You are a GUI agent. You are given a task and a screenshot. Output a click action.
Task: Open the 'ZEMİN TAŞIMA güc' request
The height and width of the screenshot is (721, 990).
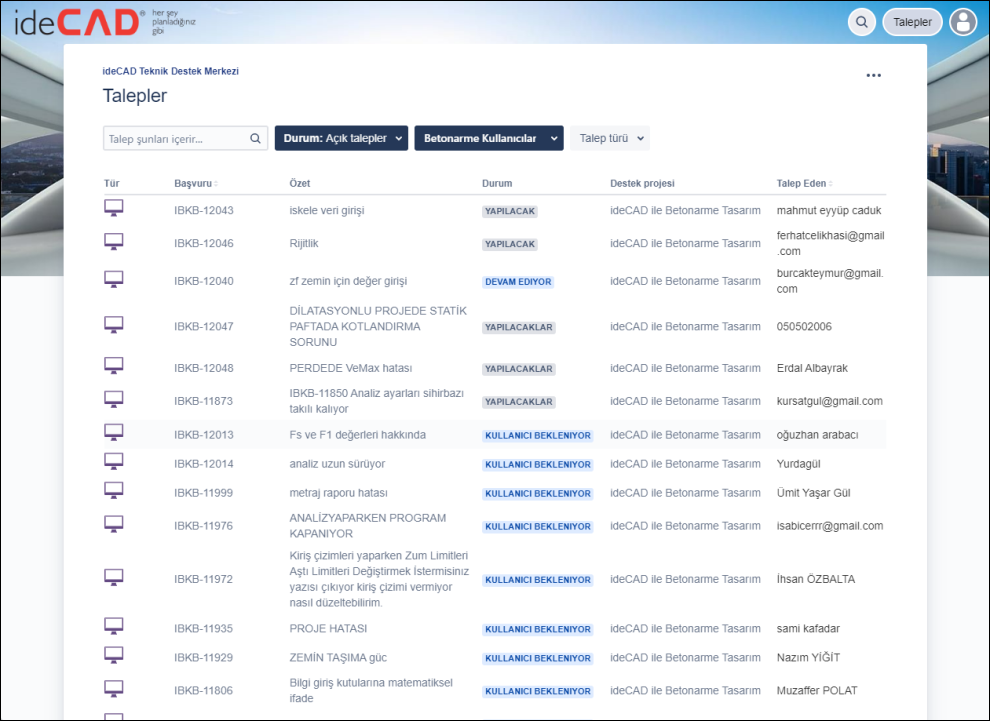tap(337, 657)
